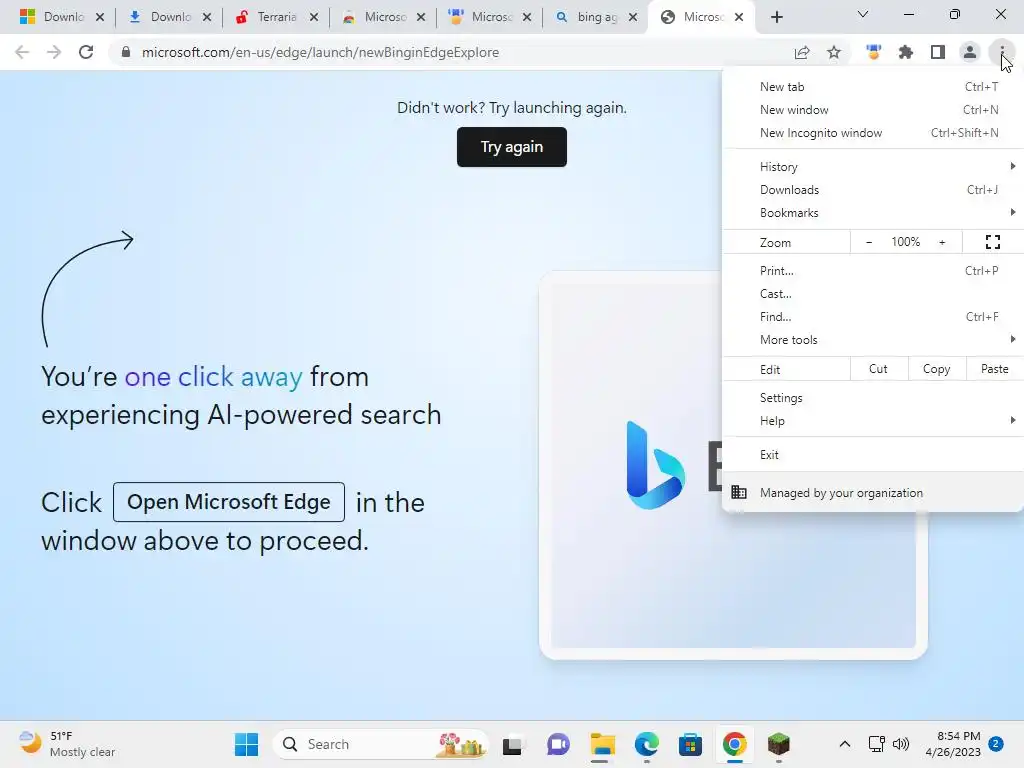Open File Explorer from taskbar
The width and height of the screenshot is (1024, 768).
coord(602,744)
